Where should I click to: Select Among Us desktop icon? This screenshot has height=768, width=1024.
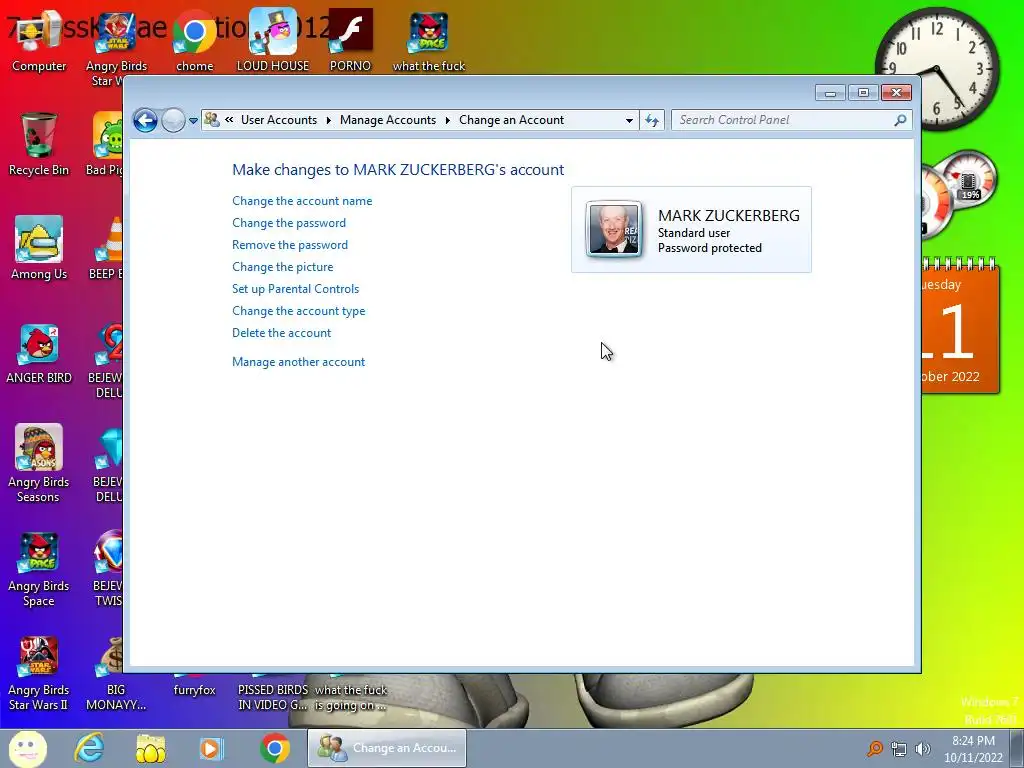coord(39,249)
